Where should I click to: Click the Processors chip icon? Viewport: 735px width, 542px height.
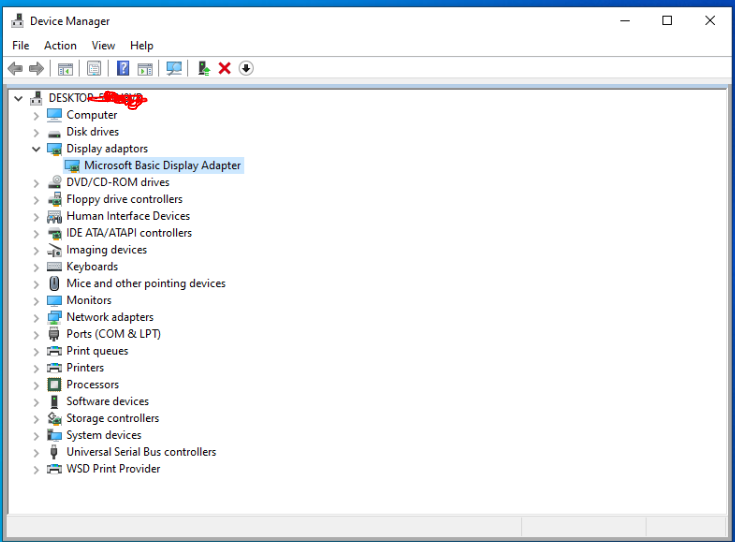(x=54, y=384)
